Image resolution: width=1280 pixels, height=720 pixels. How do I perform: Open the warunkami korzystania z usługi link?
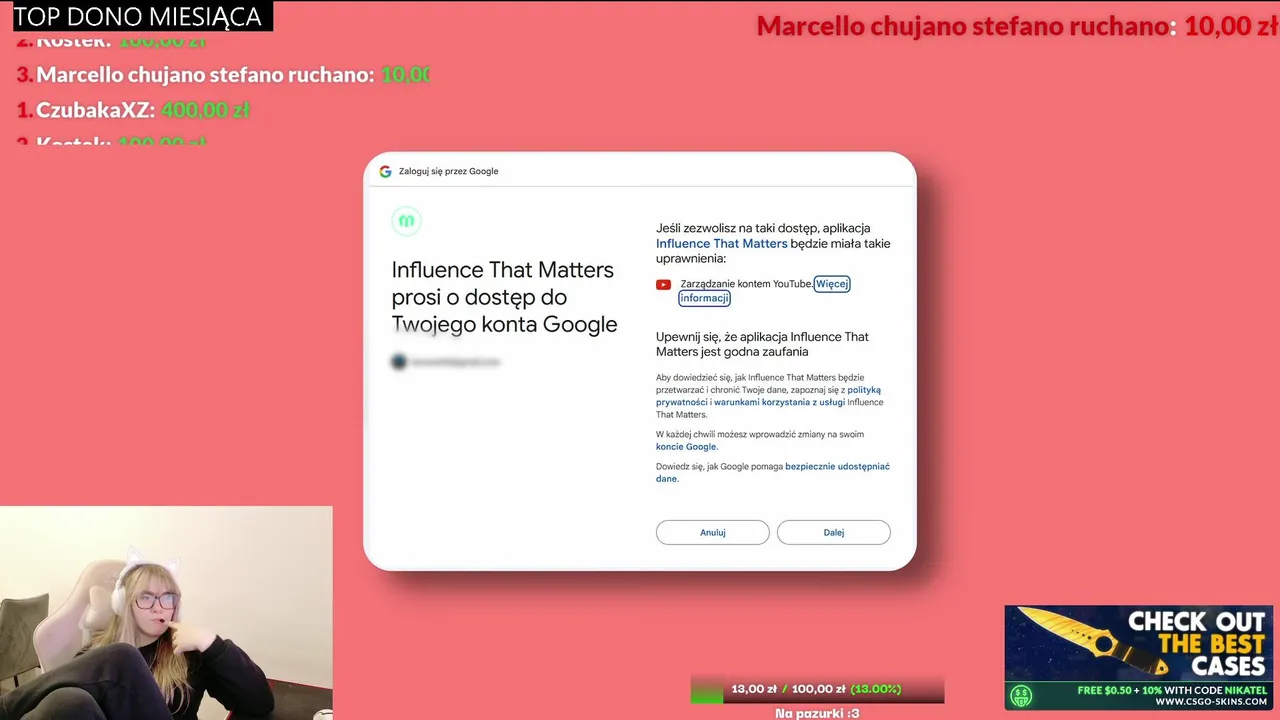point(779,402)
